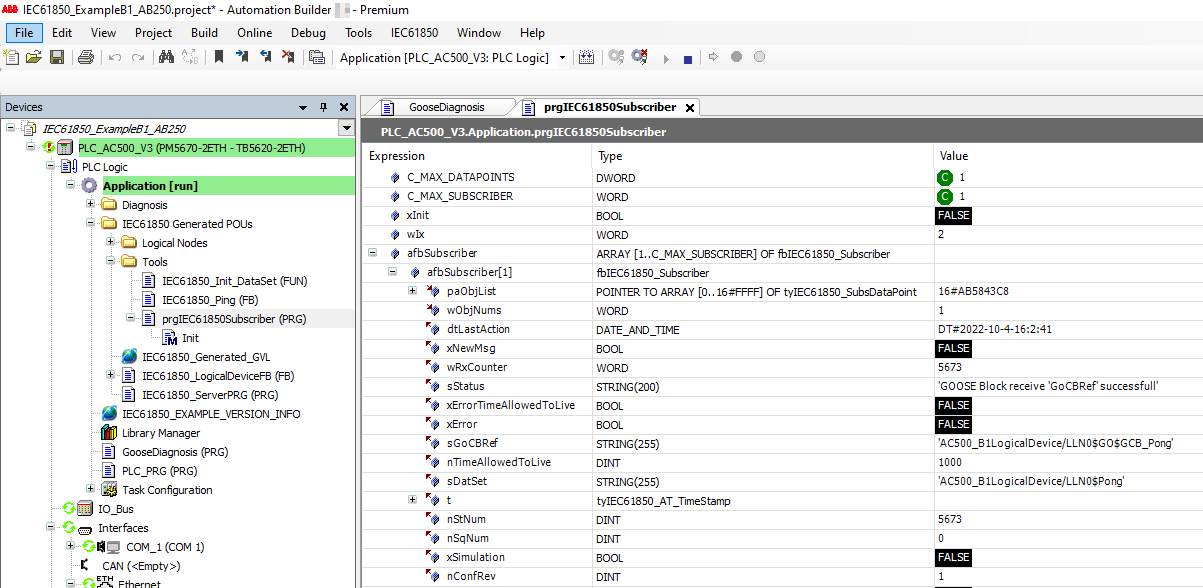Click the Save project toolbar icon
This screenshot has width=1203, height=588.
(57, 58)
